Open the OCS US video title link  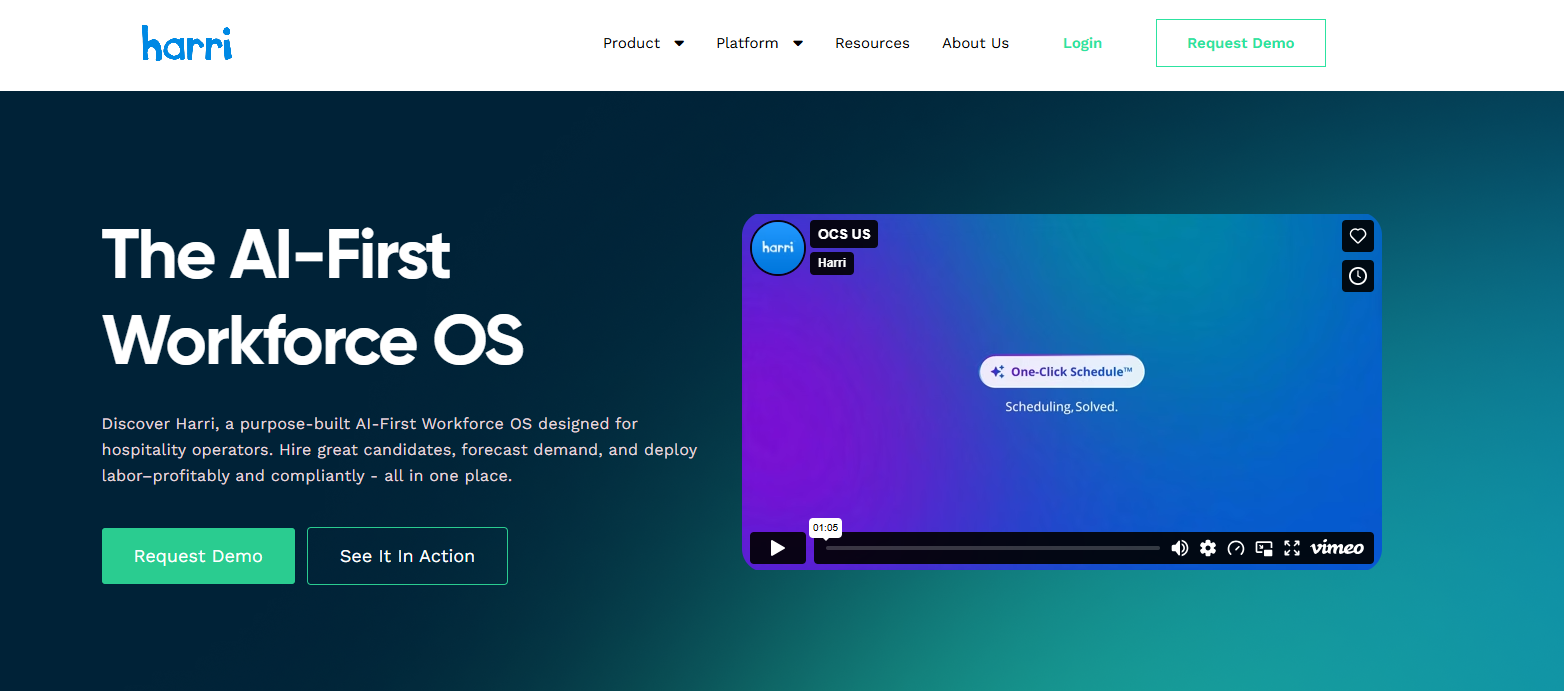pos(844,234)
